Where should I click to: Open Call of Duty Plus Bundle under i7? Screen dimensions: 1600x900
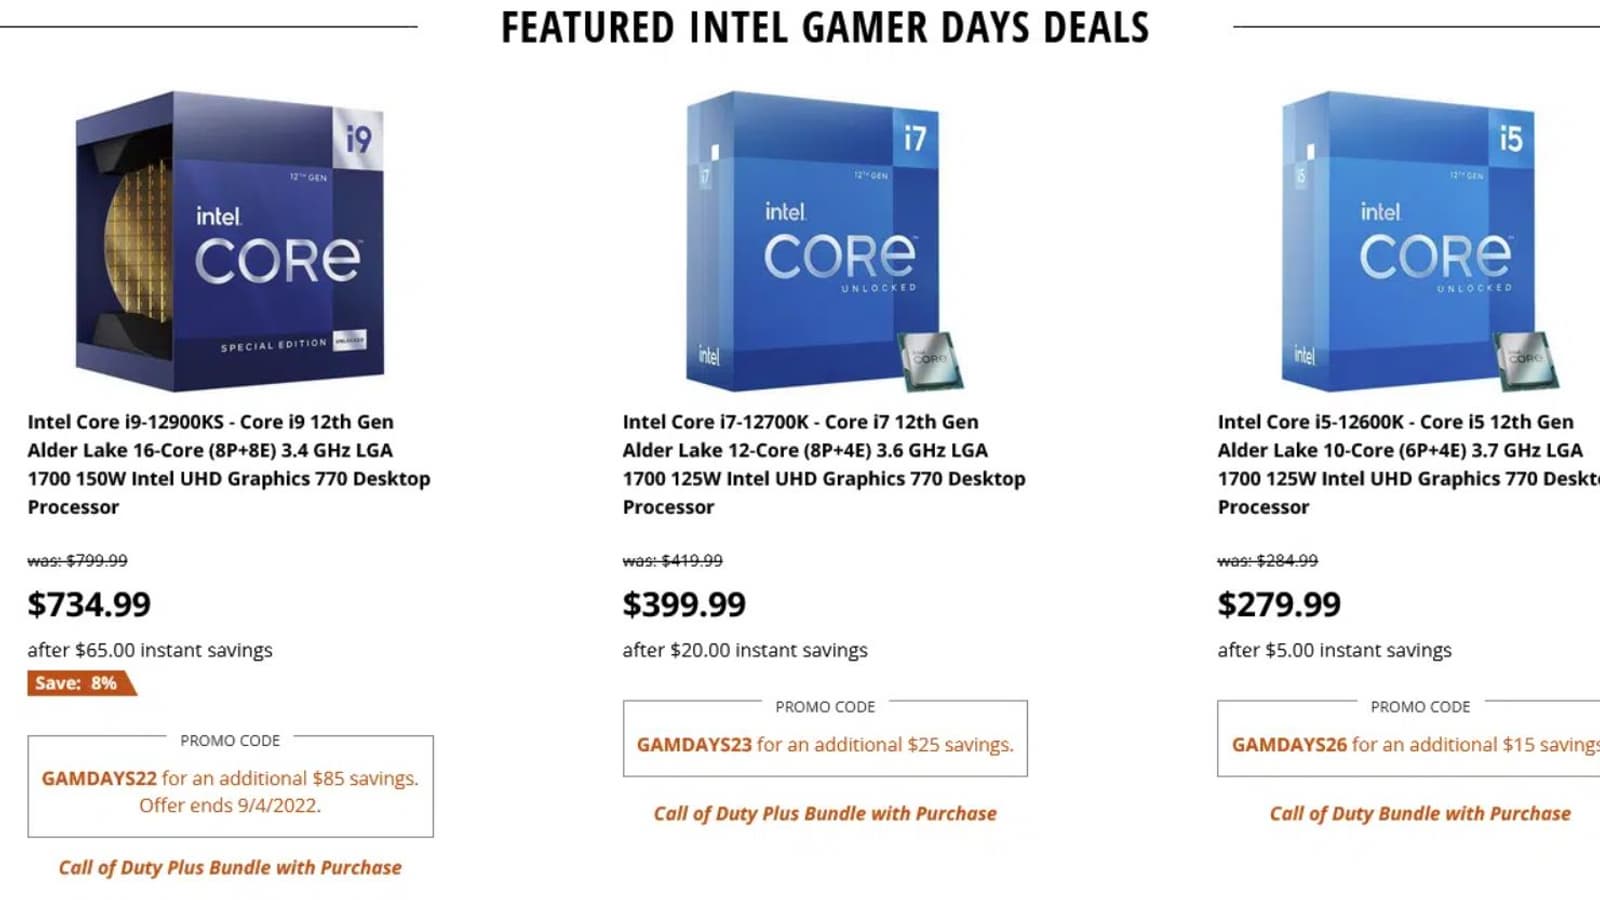[825, 813]
